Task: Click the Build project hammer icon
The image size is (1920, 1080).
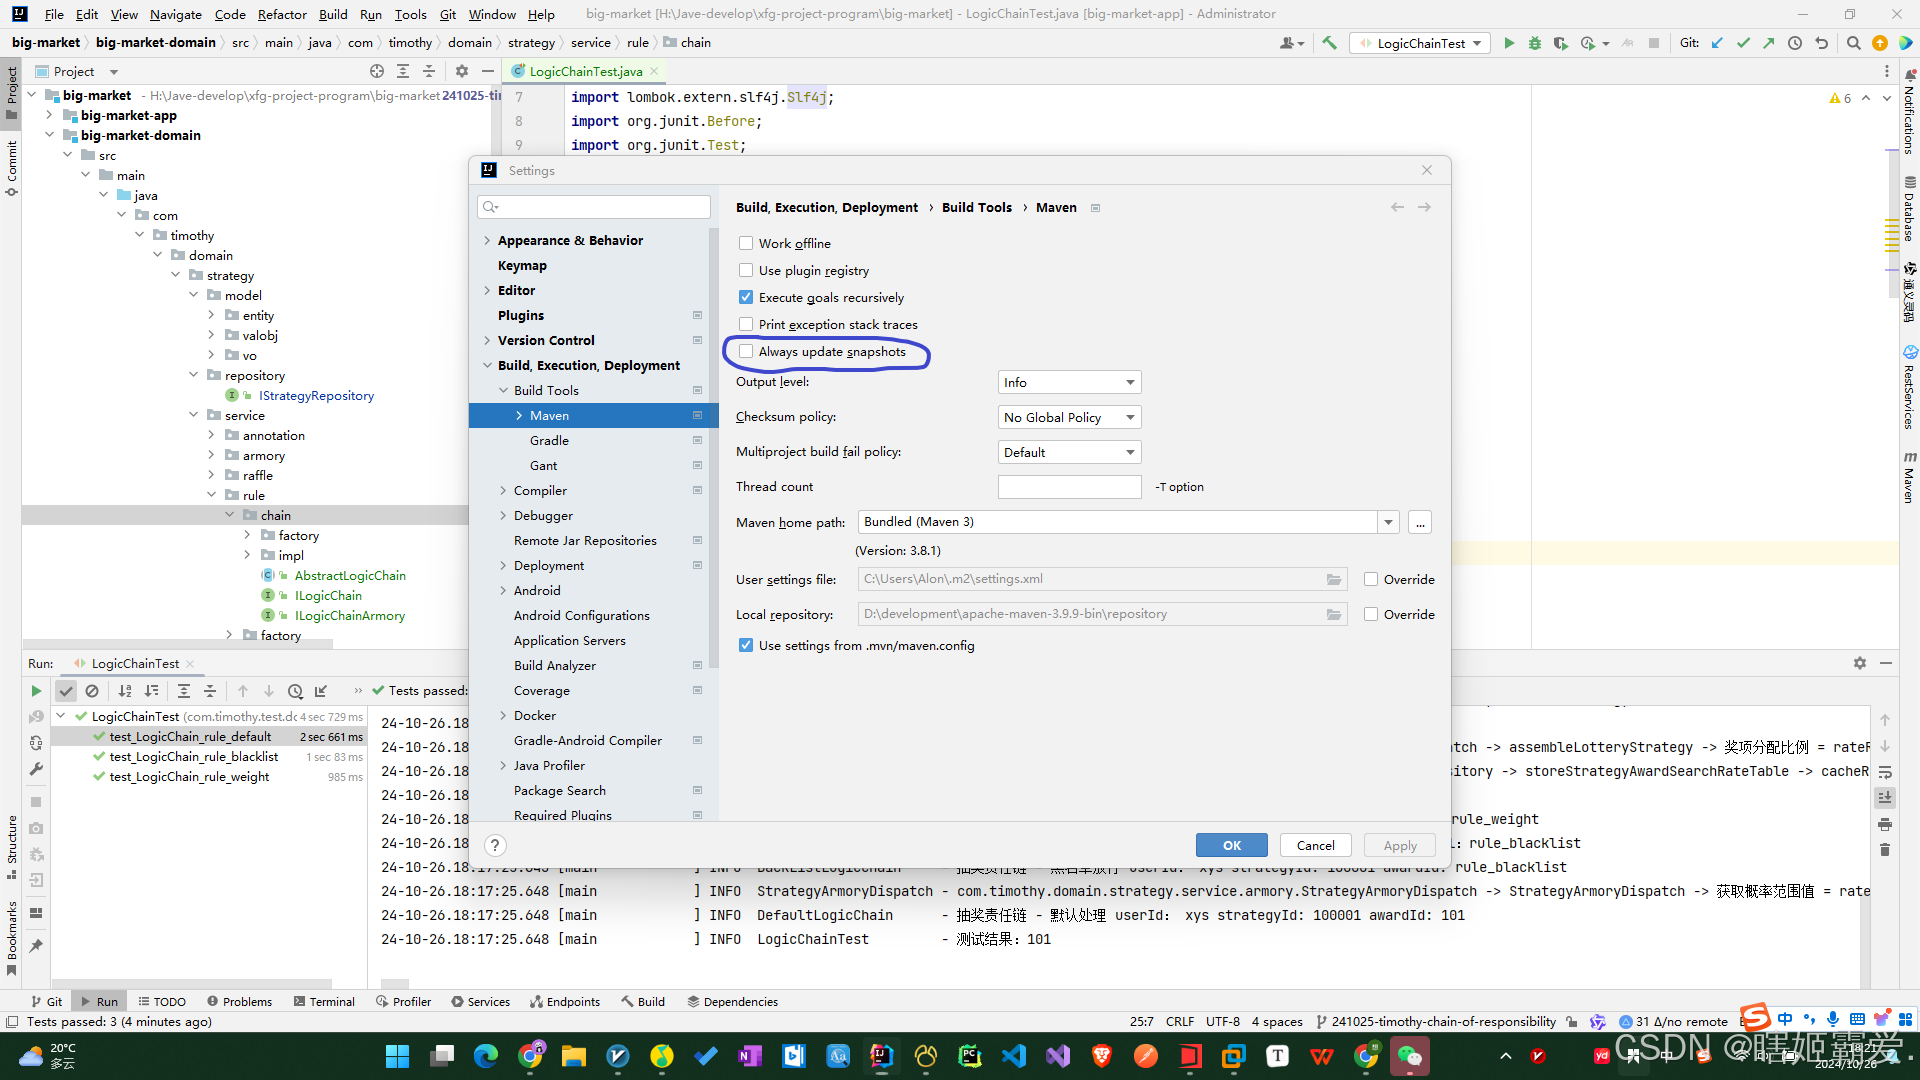Action: pos(1329,43)
